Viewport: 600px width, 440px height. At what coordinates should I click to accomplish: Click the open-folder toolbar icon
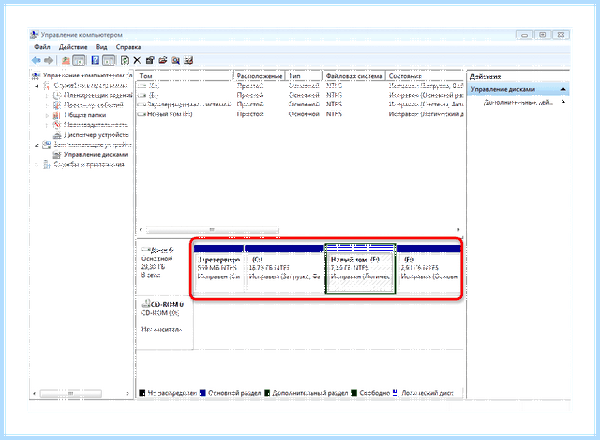[x=163, y=60]
